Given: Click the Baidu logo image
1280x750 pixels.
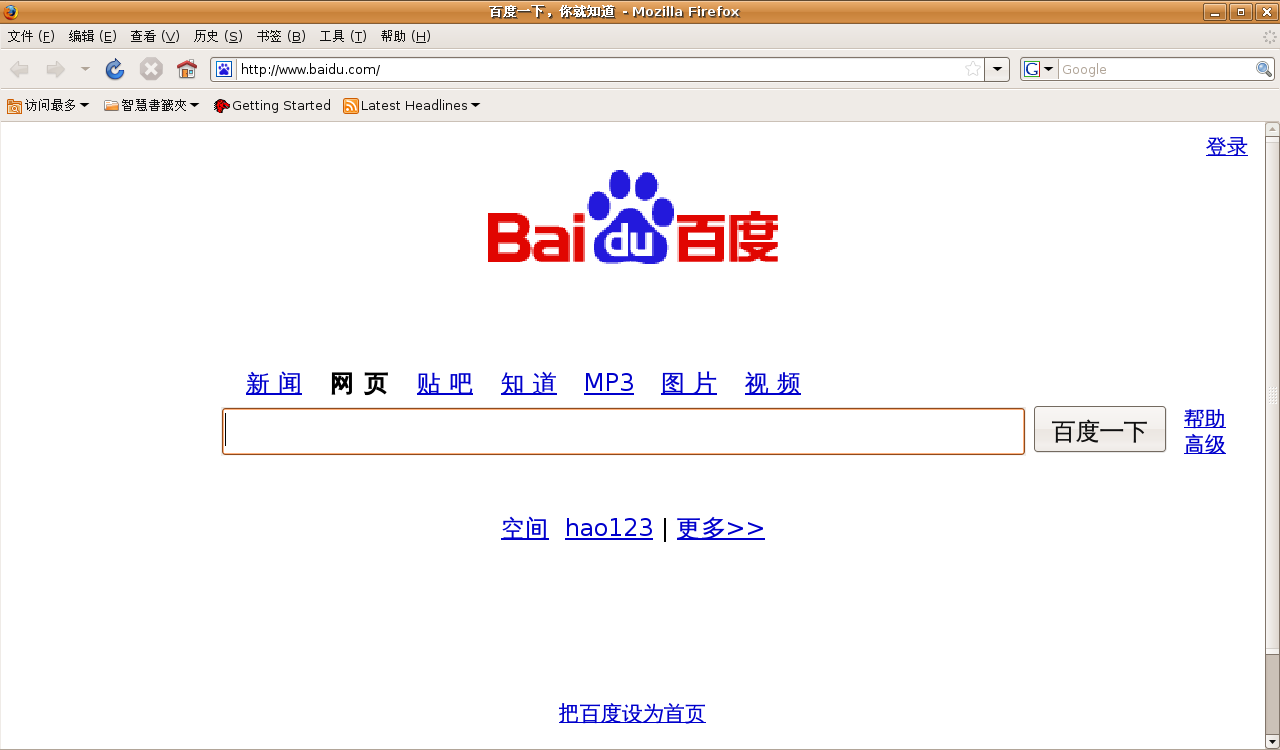Looking at the screenshot, I should [x=633, y=217].
